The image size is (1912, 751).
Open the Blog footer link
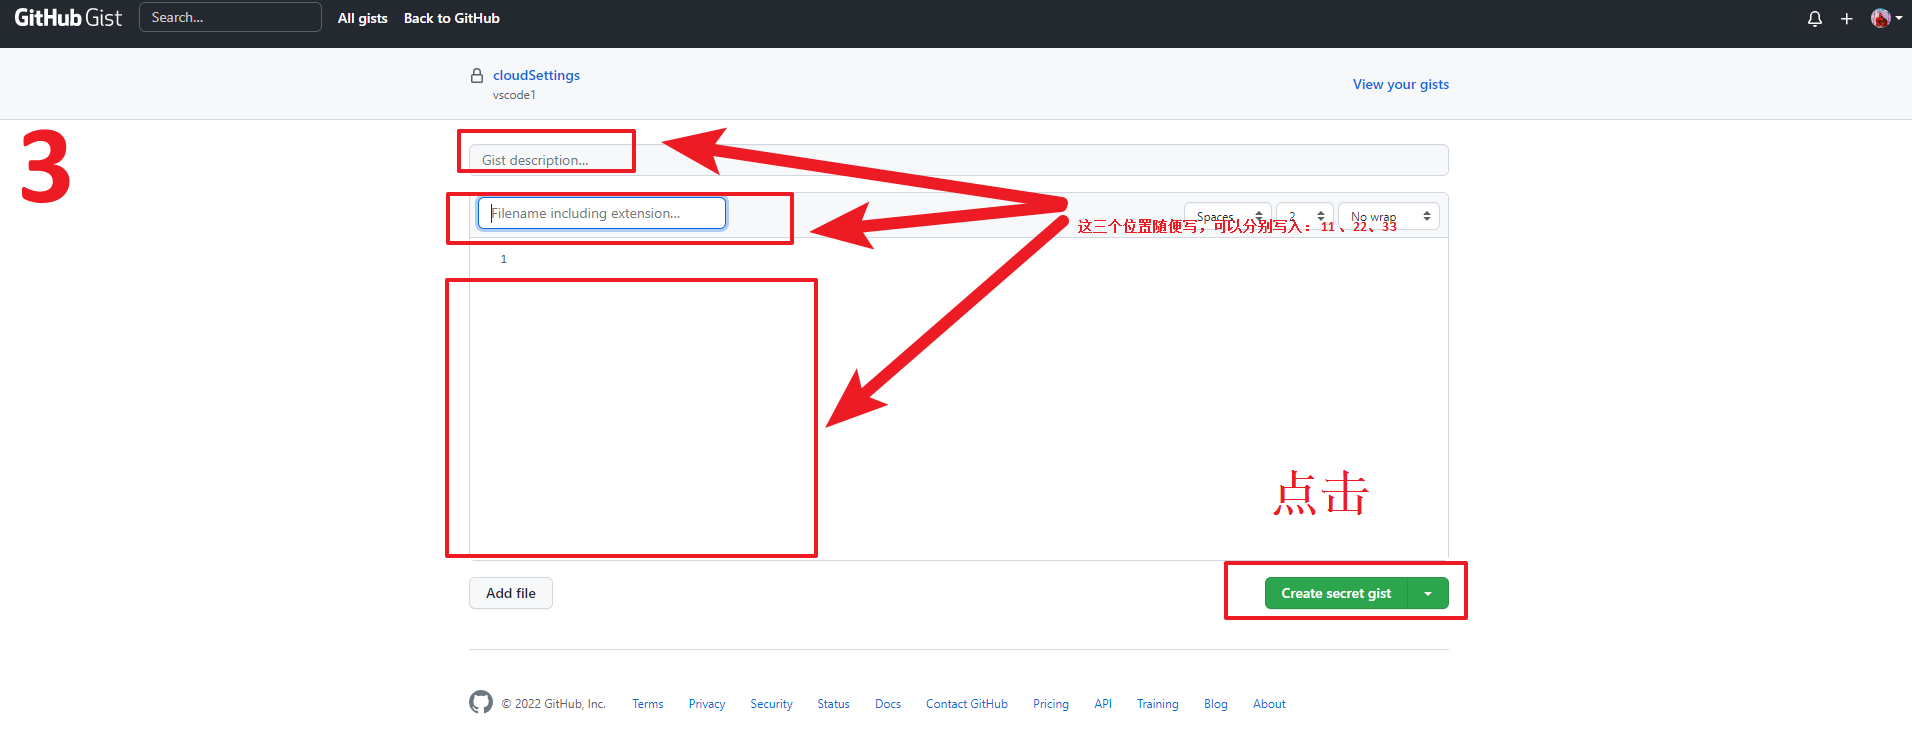pos(1216,704)
